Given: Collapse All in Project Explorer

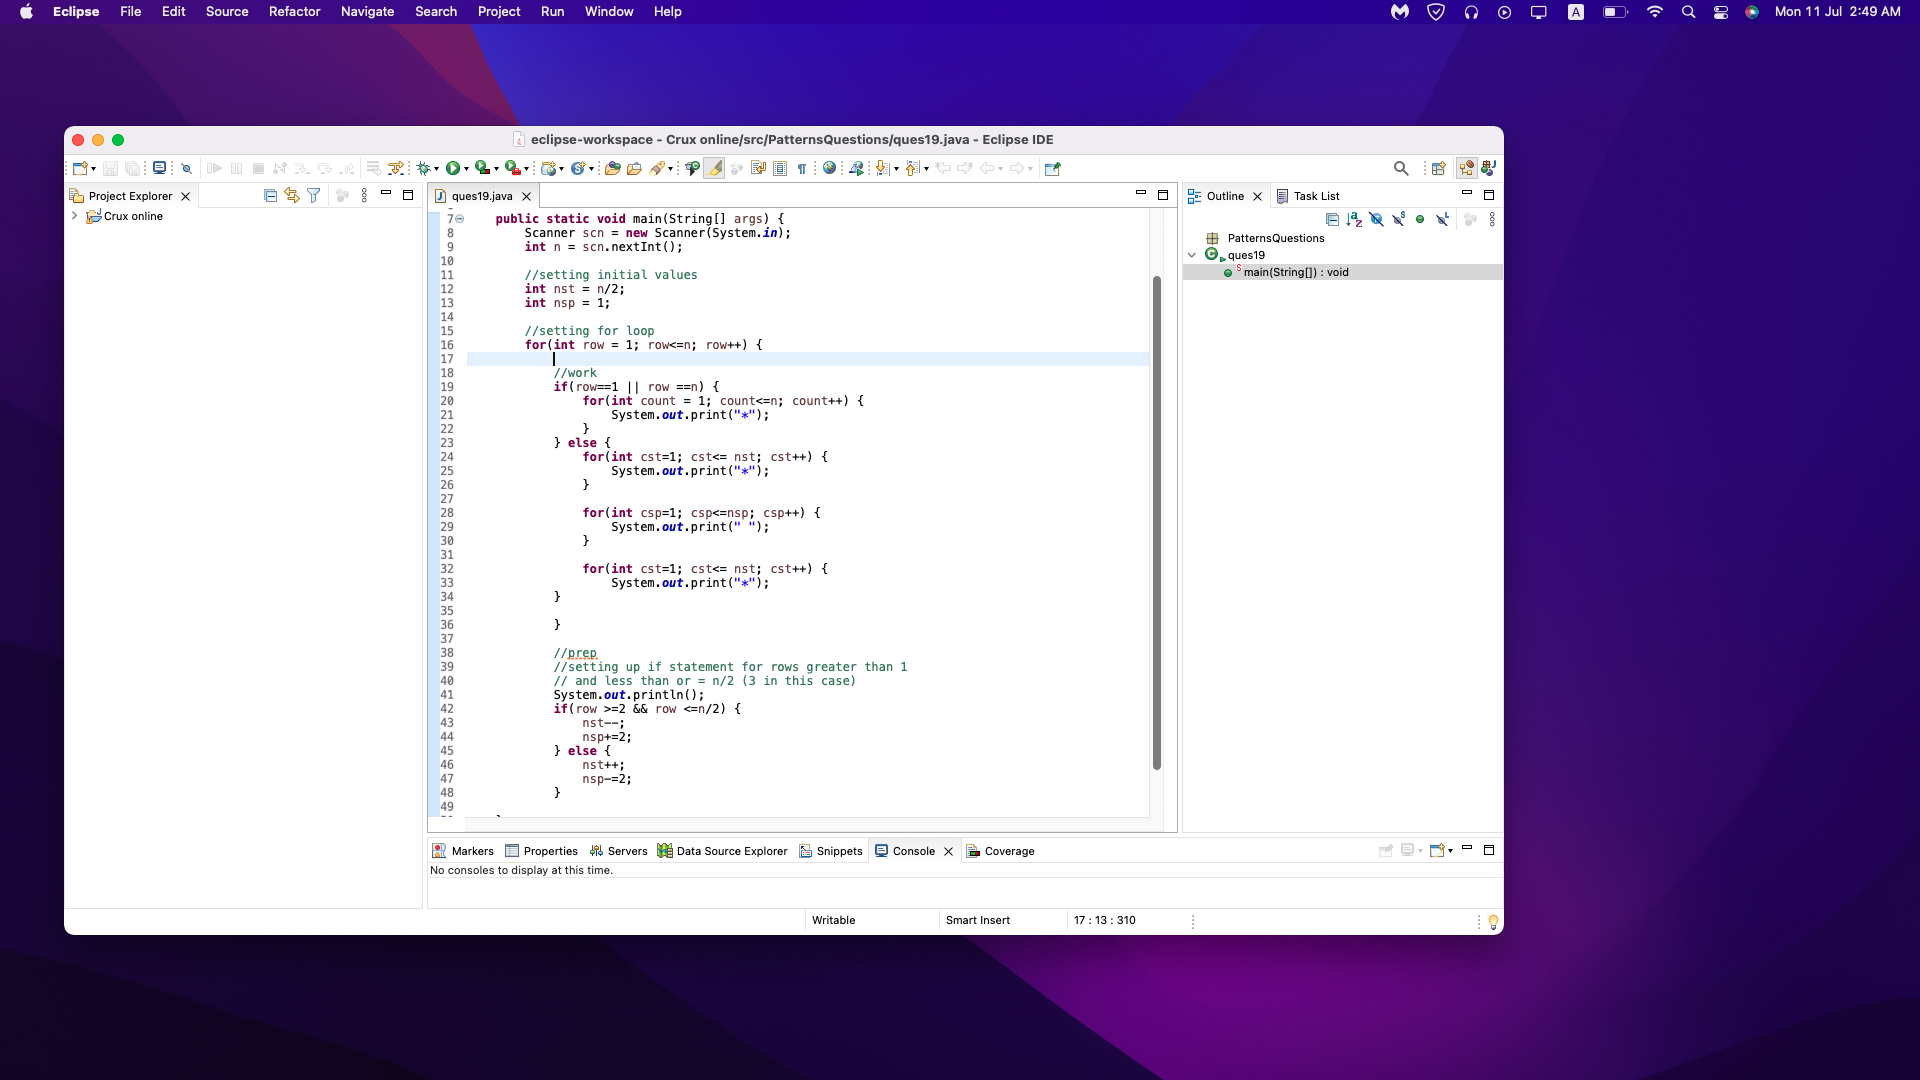Looking at the screenshot, I should 270,196.
